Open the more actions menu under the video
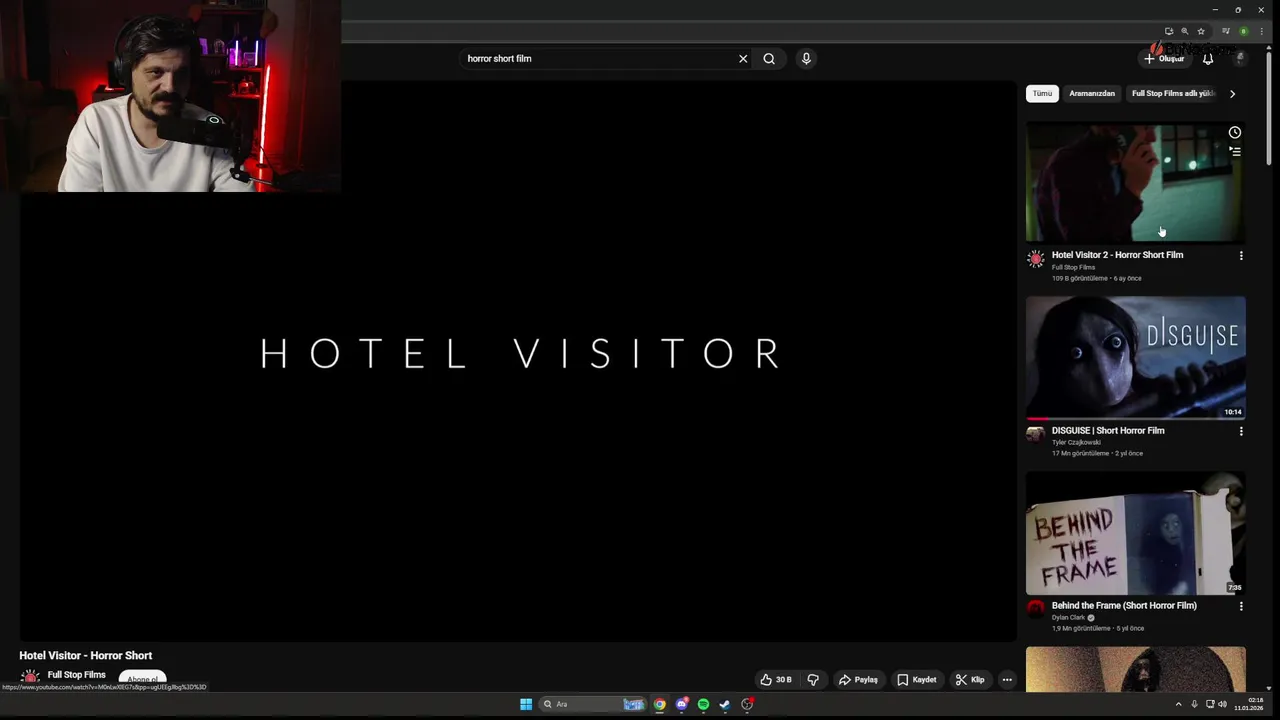The height and width of the screenshot is (720, 1280). pyautogui.click(x=1007, y=680)
